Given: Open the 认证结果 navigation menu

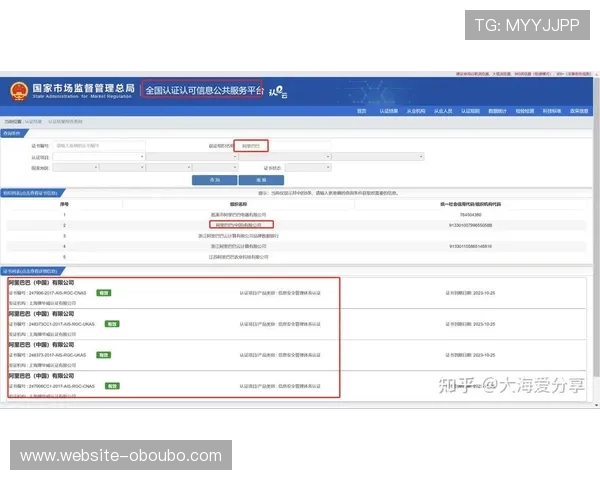Looking at the screenshot, I should click(x=389, y=111).
